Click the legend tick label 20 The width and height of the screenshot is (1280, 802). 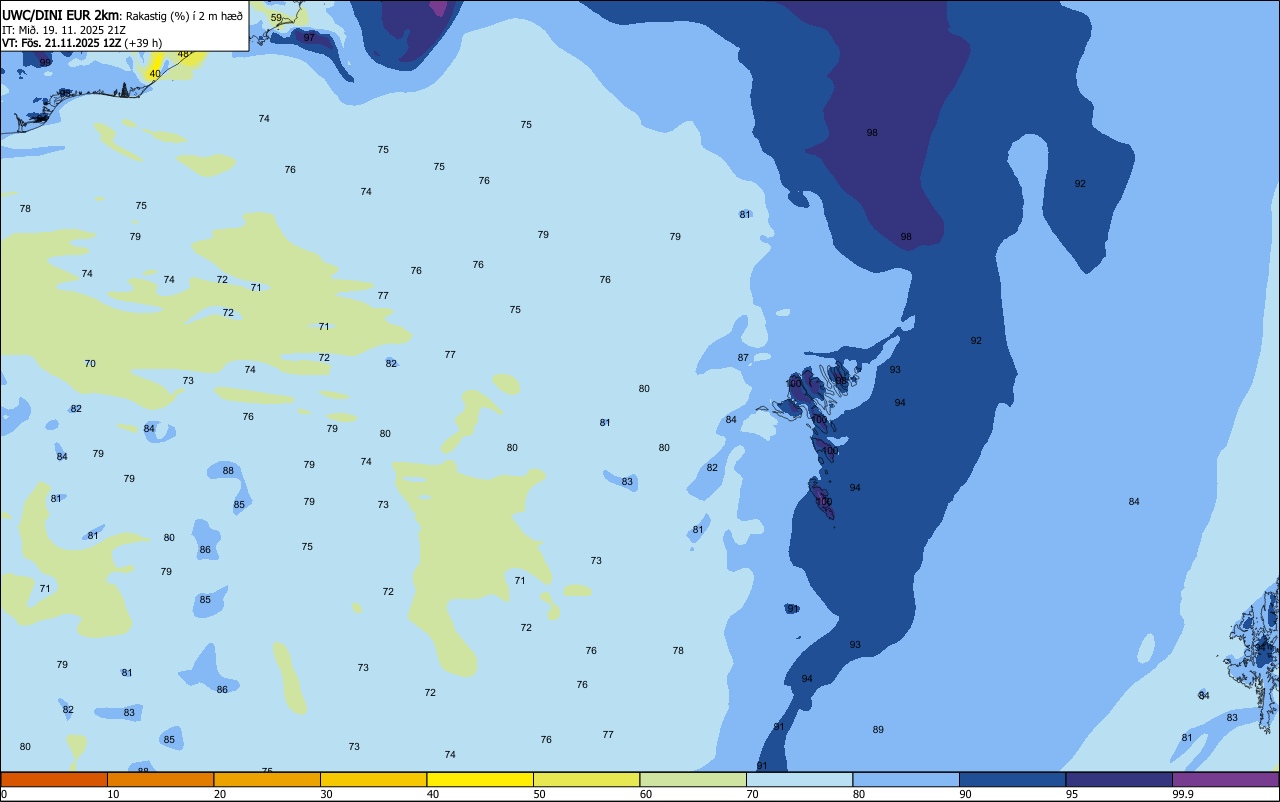click(x=220, y=794)
